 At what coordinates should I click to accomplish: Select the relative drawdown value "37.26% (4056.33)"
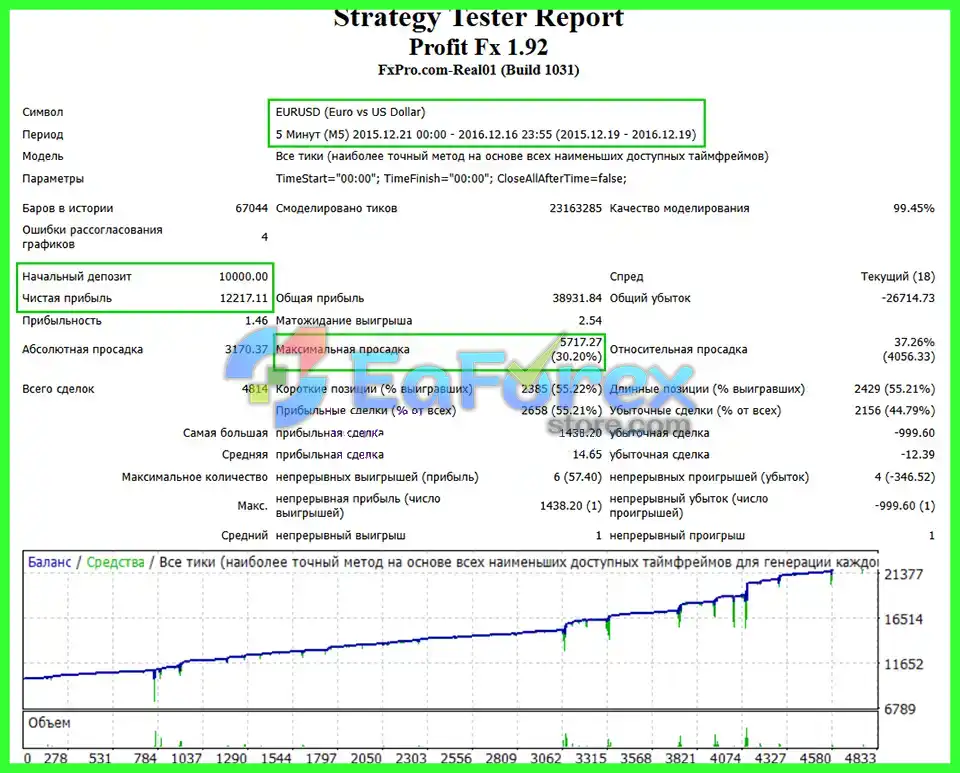(x=909, y=349)
